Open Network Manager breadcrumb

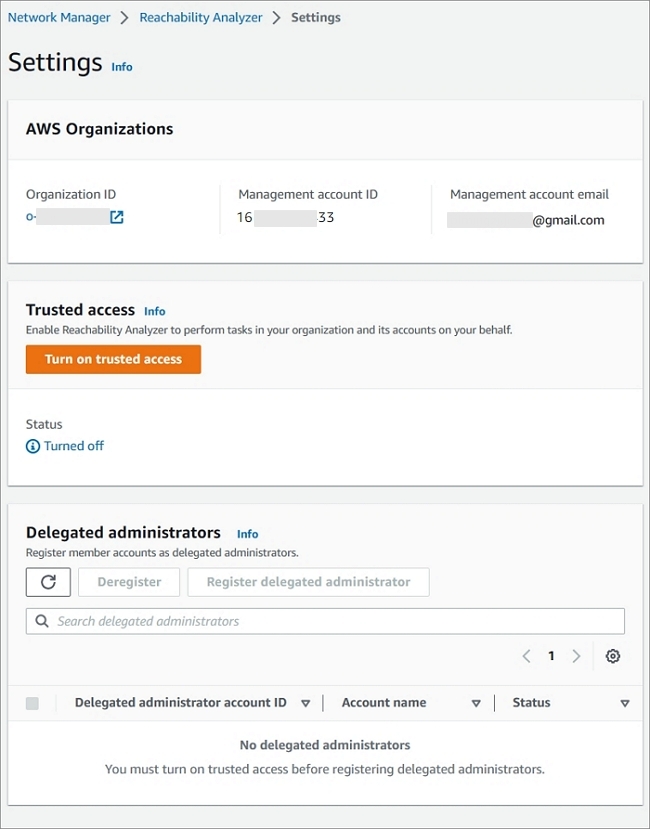tap(59, 17)
